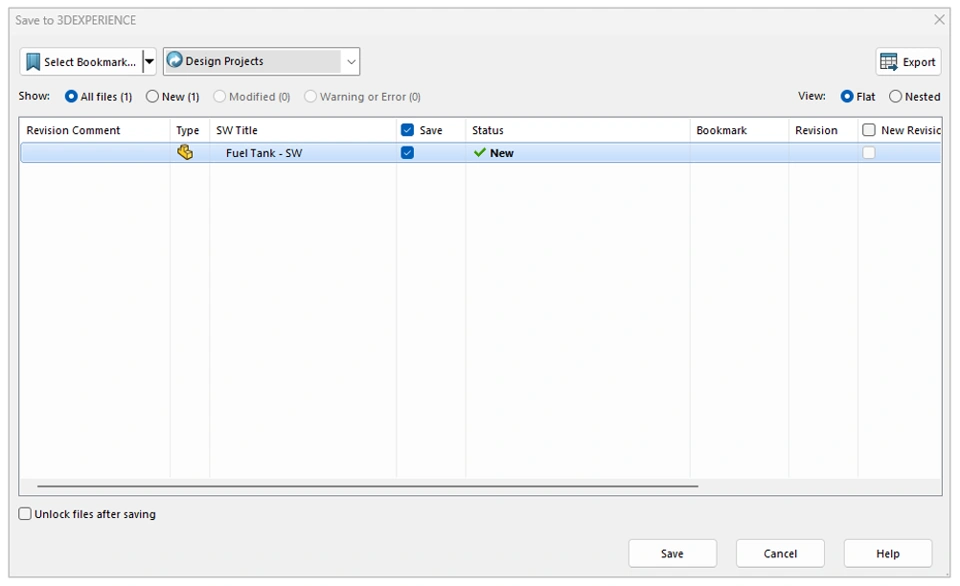Screen dimensions: 960x586
Task: Click the green checkmark status icon
Action: pos(479,152)
